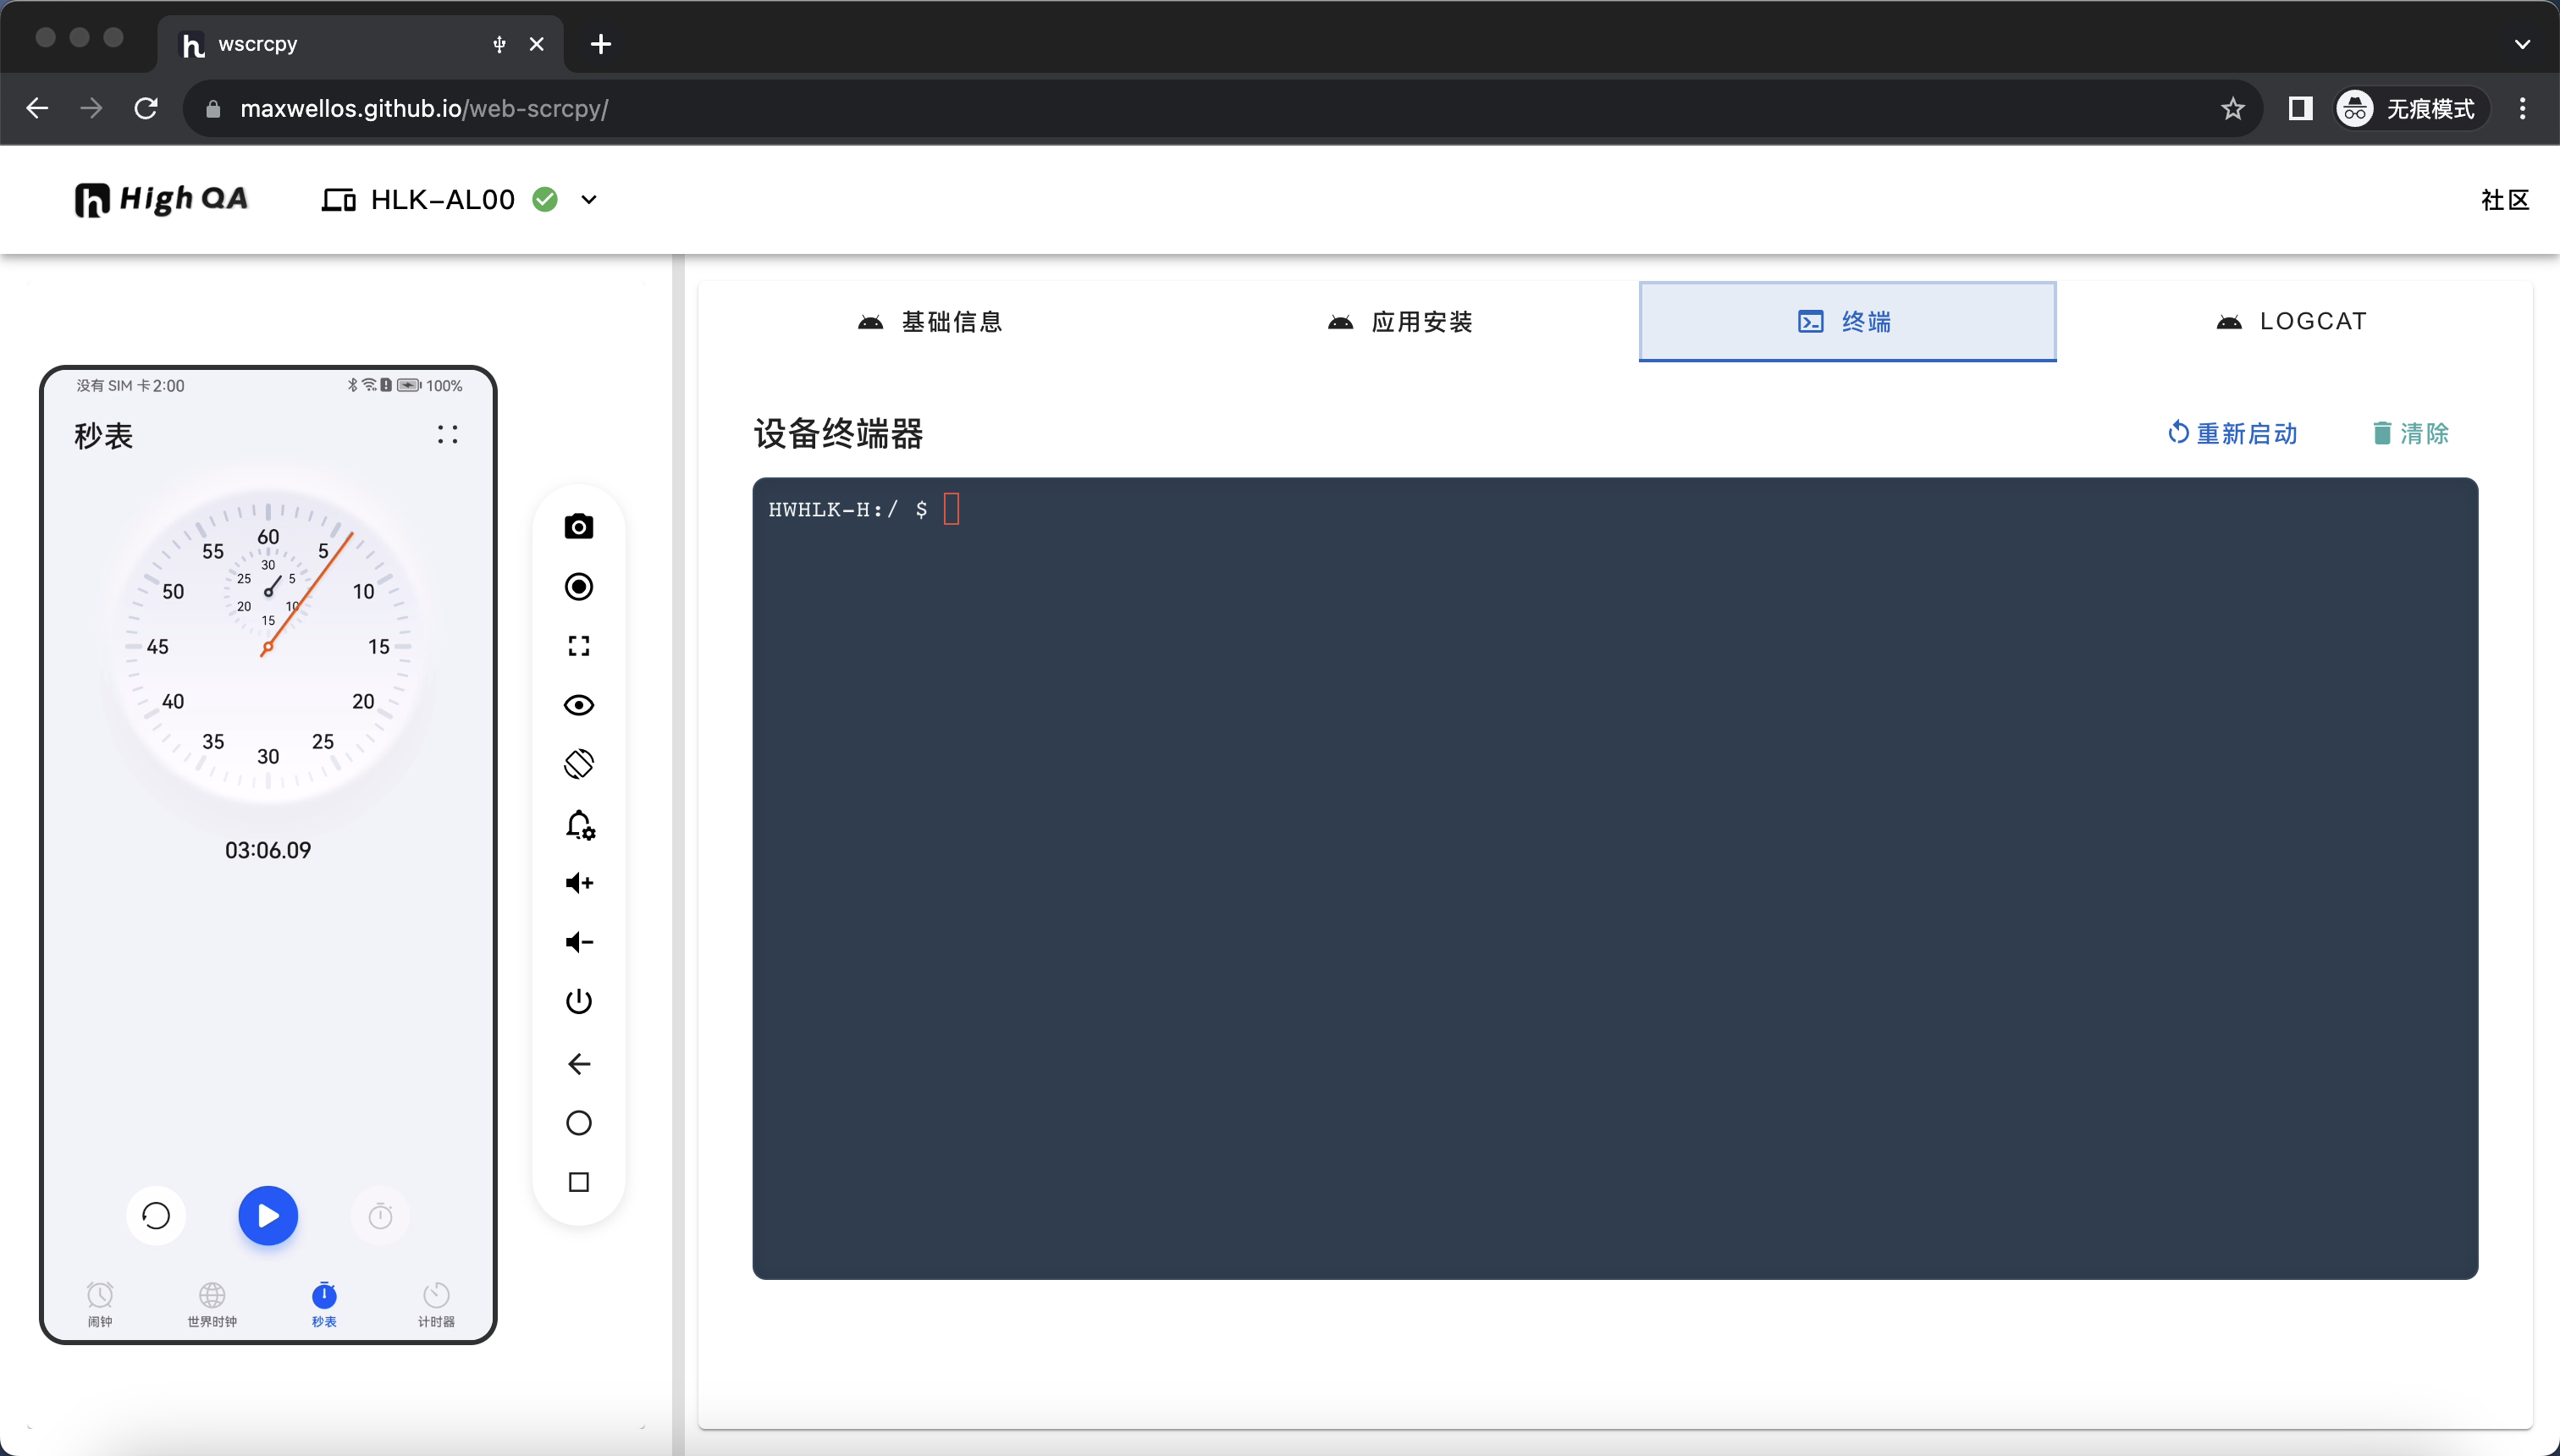Viewport: 2560px width, 1456px height.
Task: Open the 应用安装 tab
Action: [x=1399, y=321]
